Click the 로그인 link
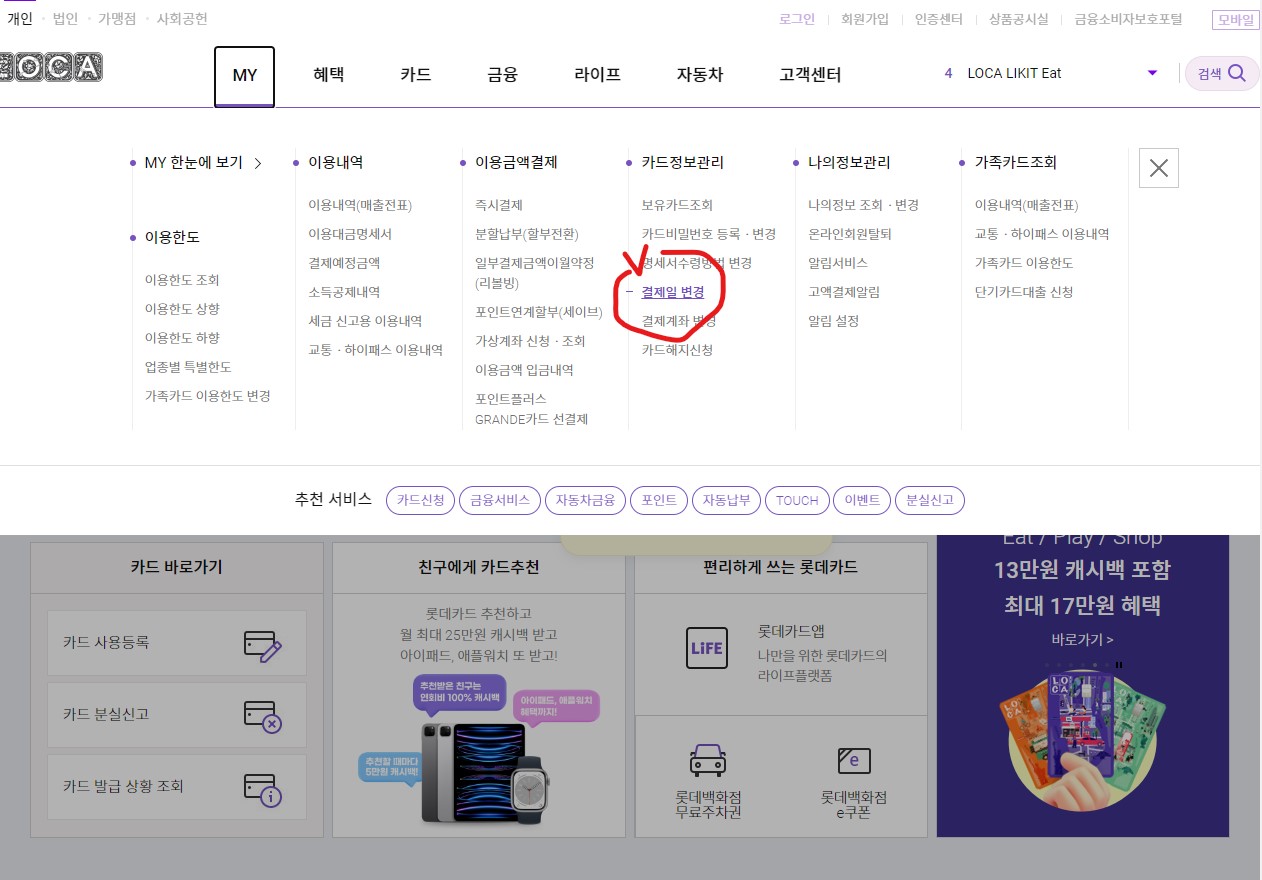 (797, 19)
